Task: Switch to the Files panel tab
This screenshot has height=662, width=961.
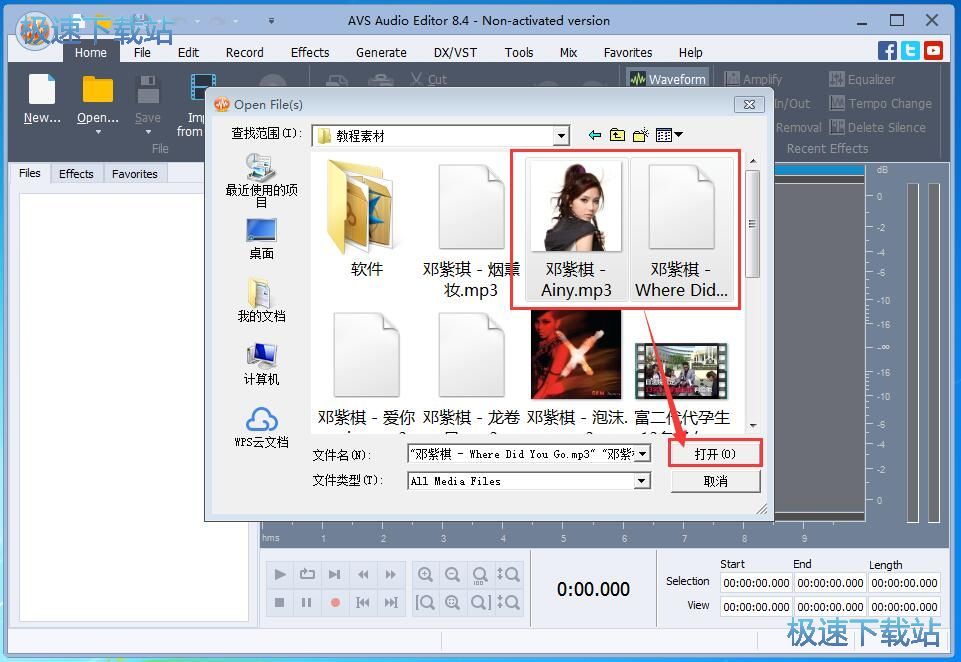Action: [29, 173]
